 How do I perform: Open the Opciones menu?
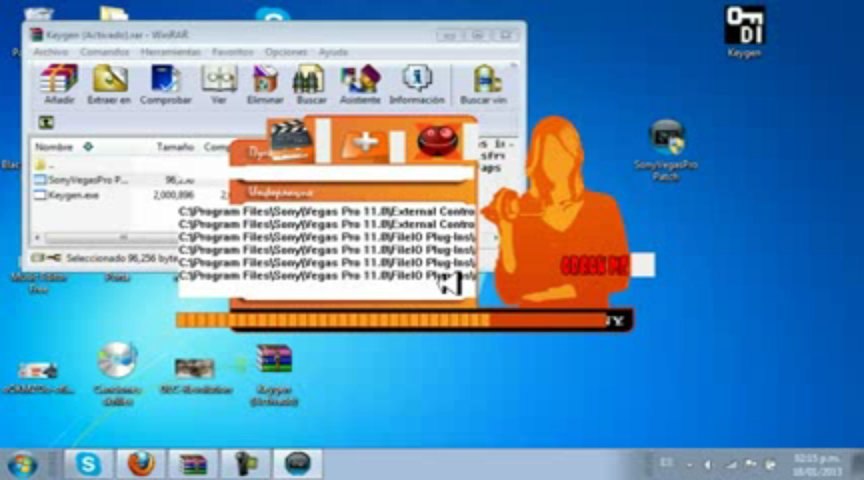(286, 52)
